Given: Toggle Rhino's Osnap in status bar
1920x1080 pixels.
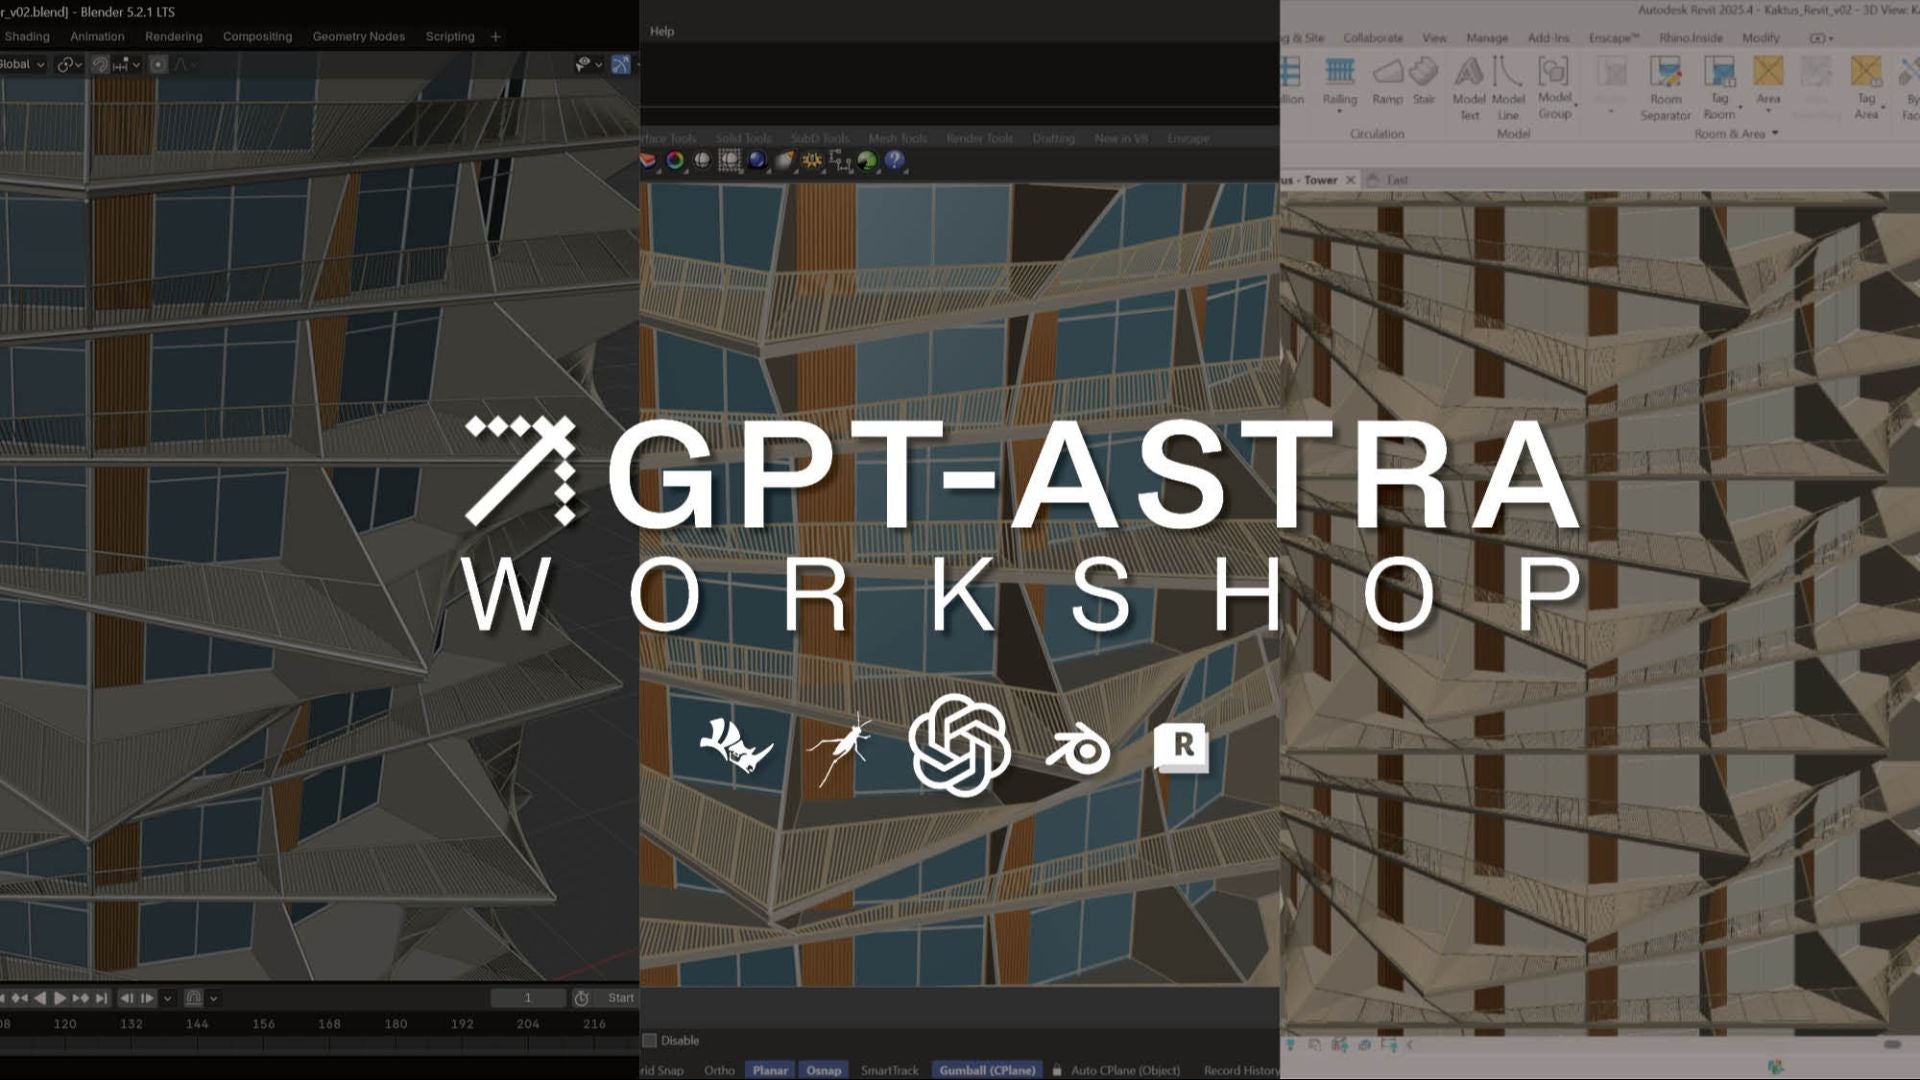Looking at the screenshot, I should (824, 1070).
